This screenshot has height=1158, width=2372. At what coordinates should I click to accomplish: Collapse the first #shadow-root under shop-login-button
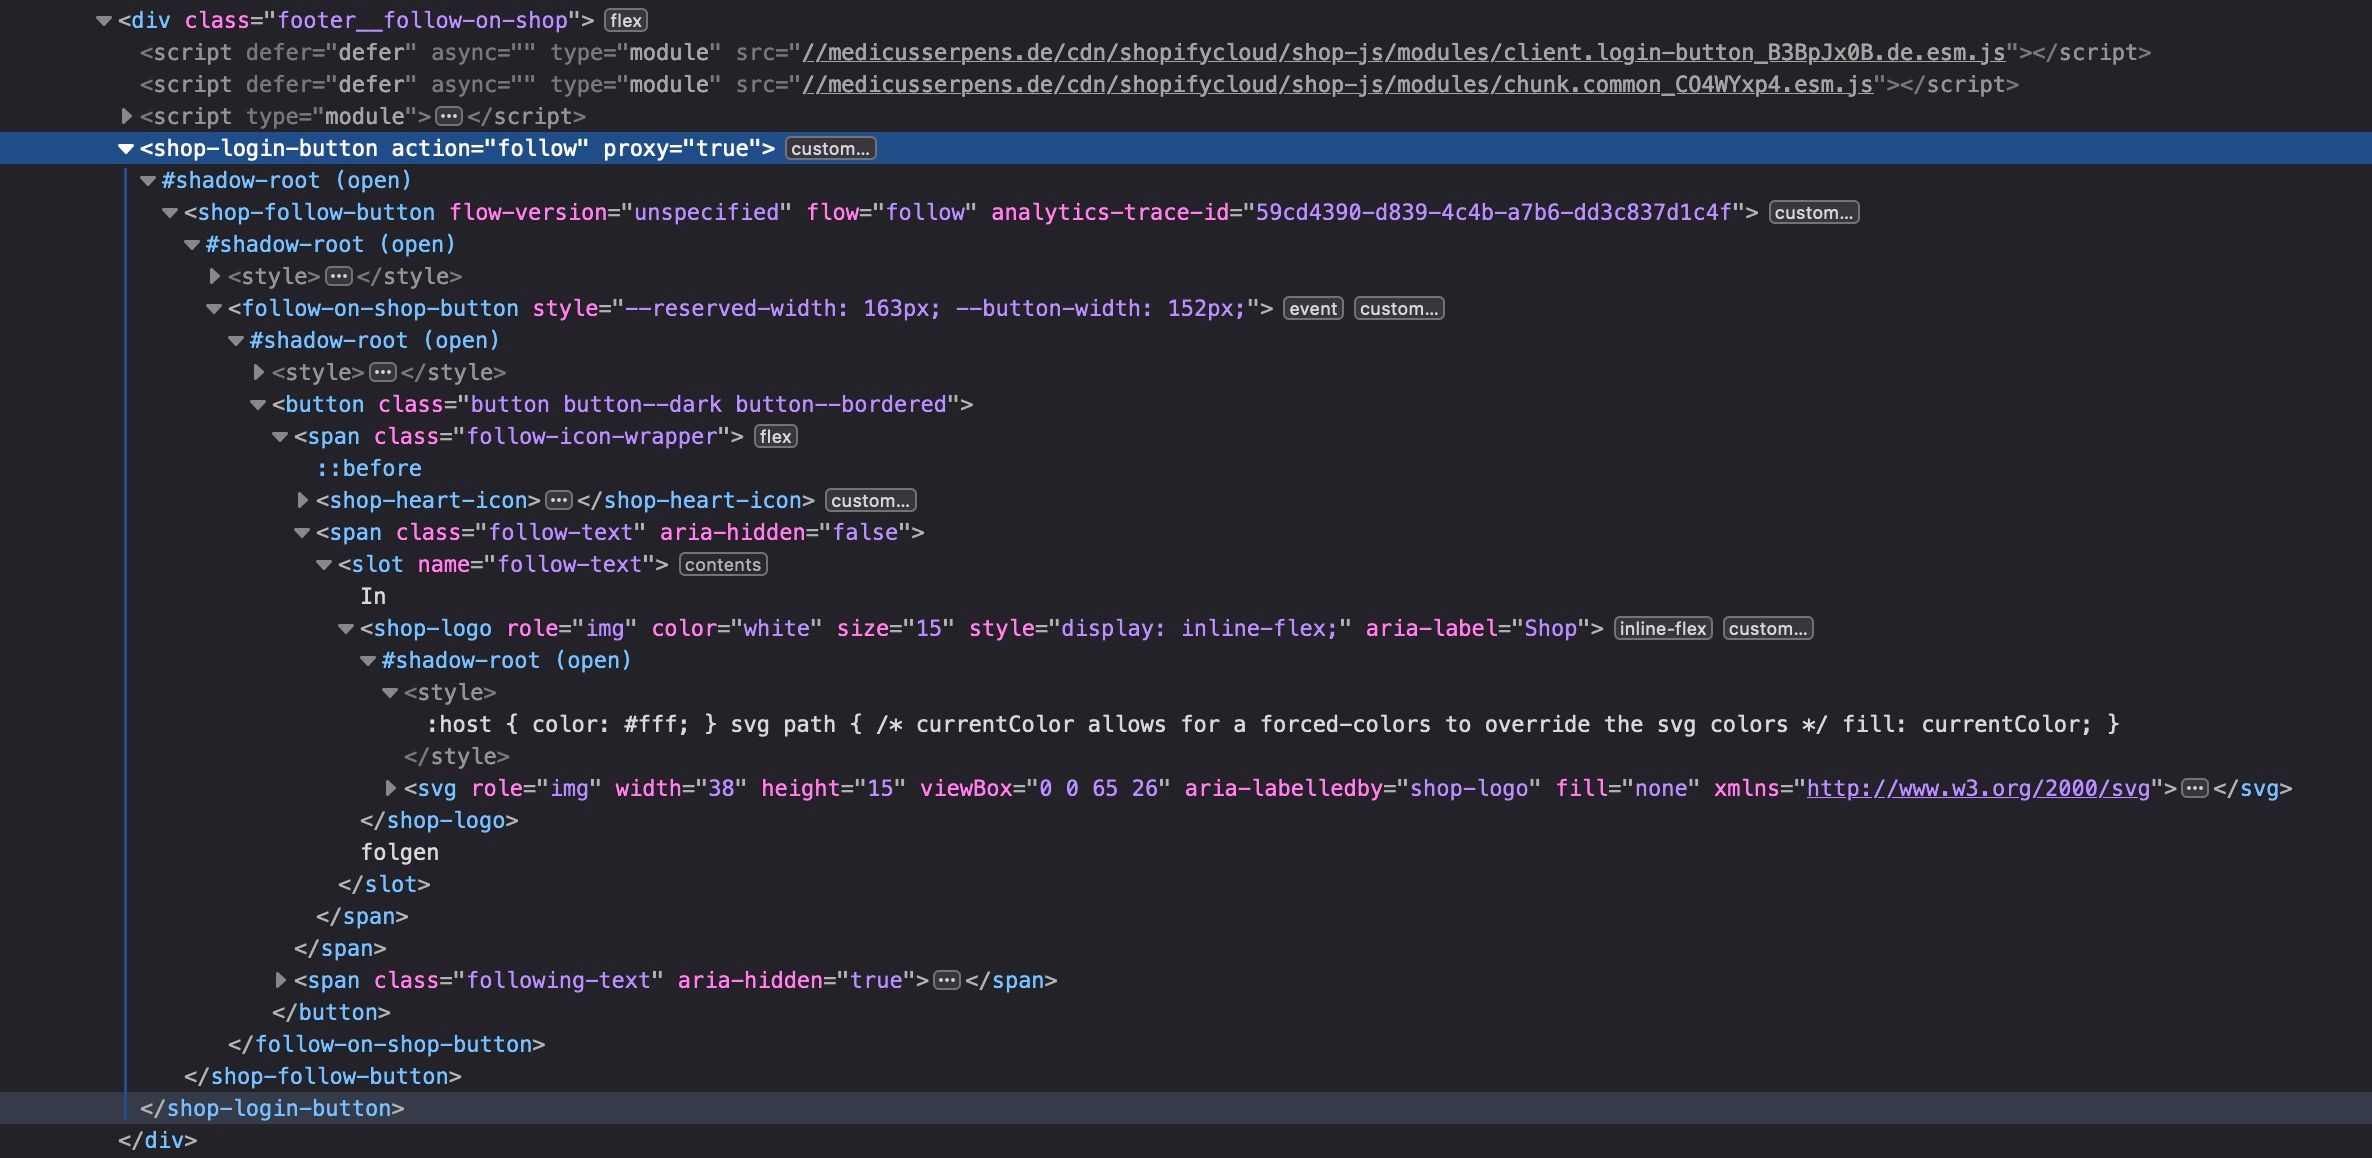click(x=148, y=180)
